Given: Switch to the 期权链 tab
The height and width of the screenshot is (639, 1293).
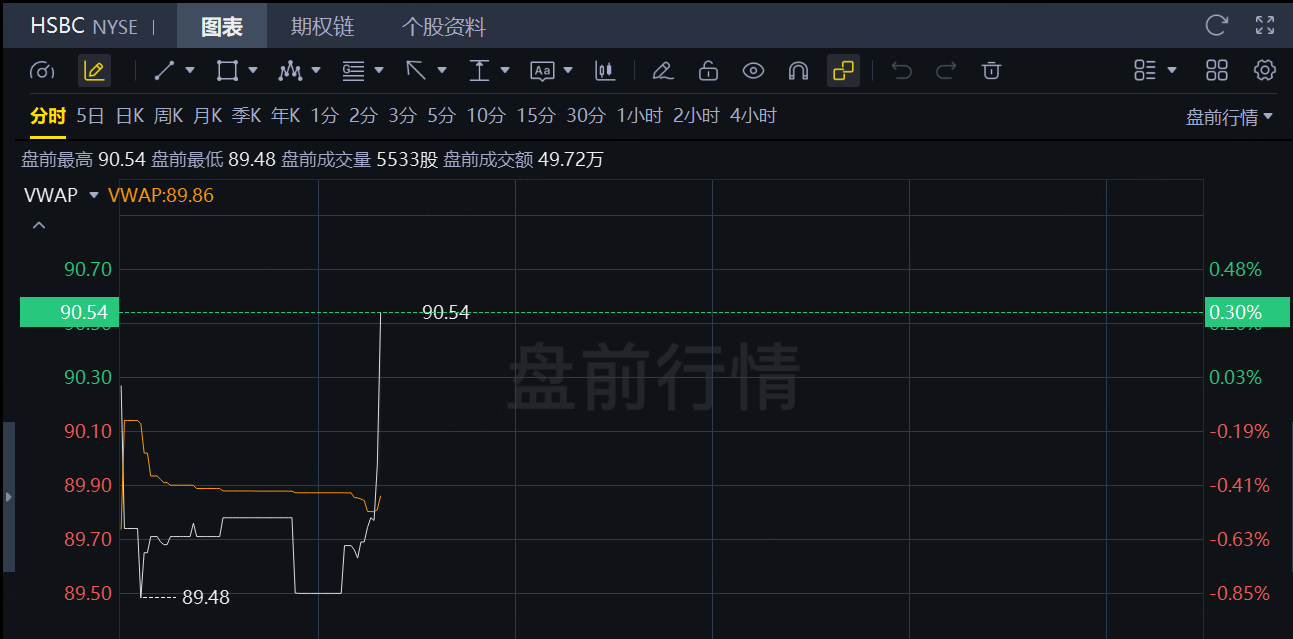Looking at the screenshot, I should click(322, 26).
